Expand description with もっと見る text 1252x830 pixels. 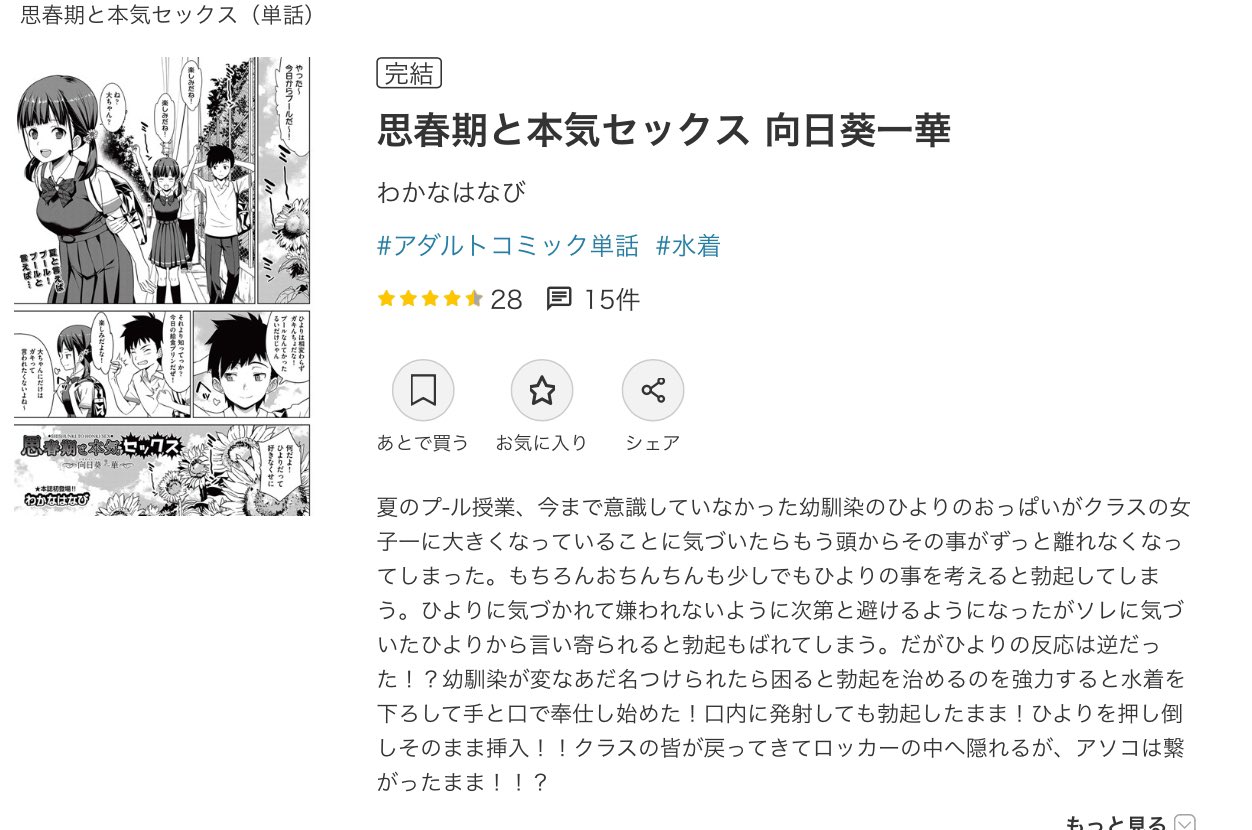pos(1115,822)
